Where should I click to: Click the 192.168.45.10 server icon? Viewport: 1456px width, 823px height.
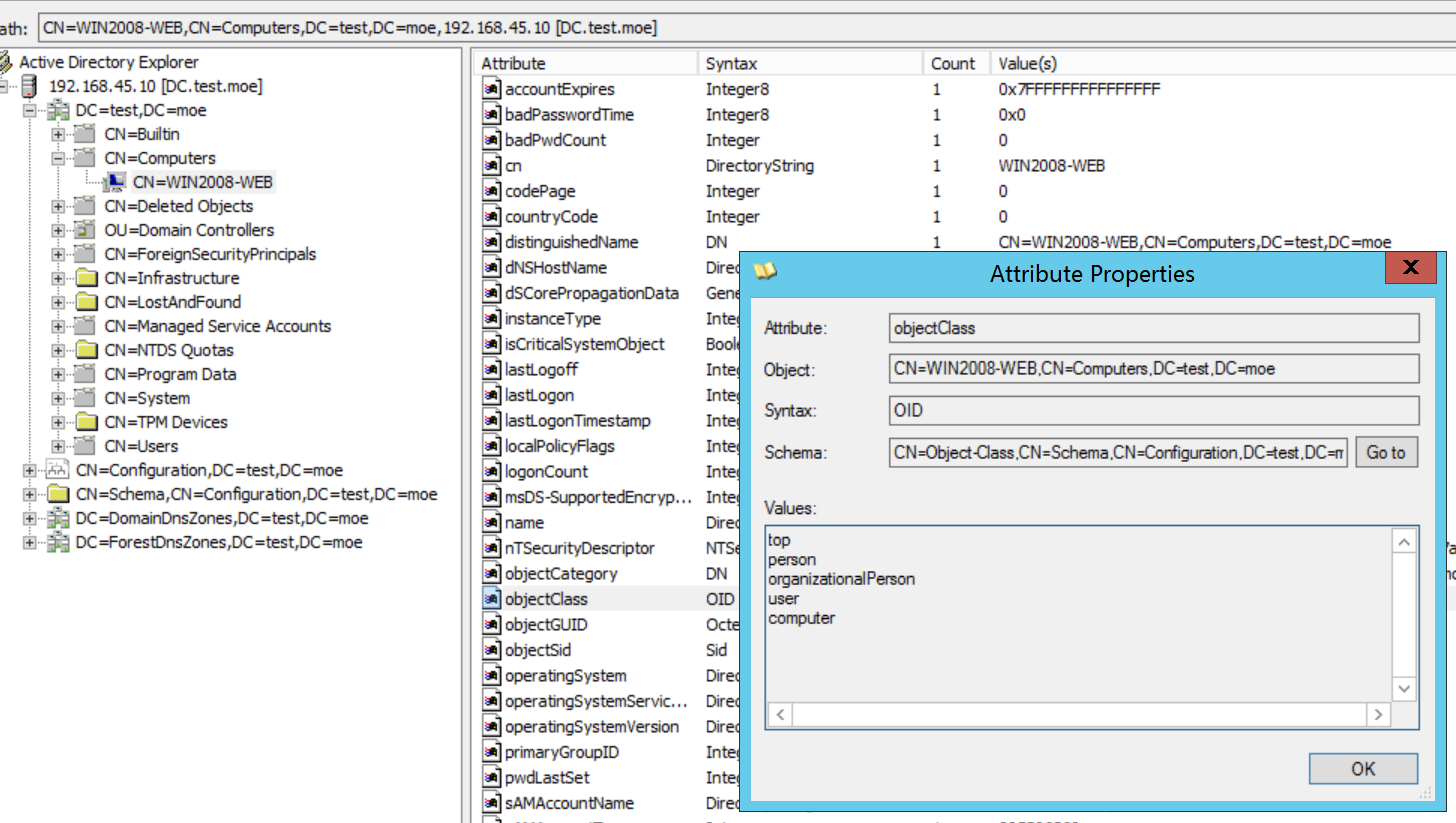point(33,86)
